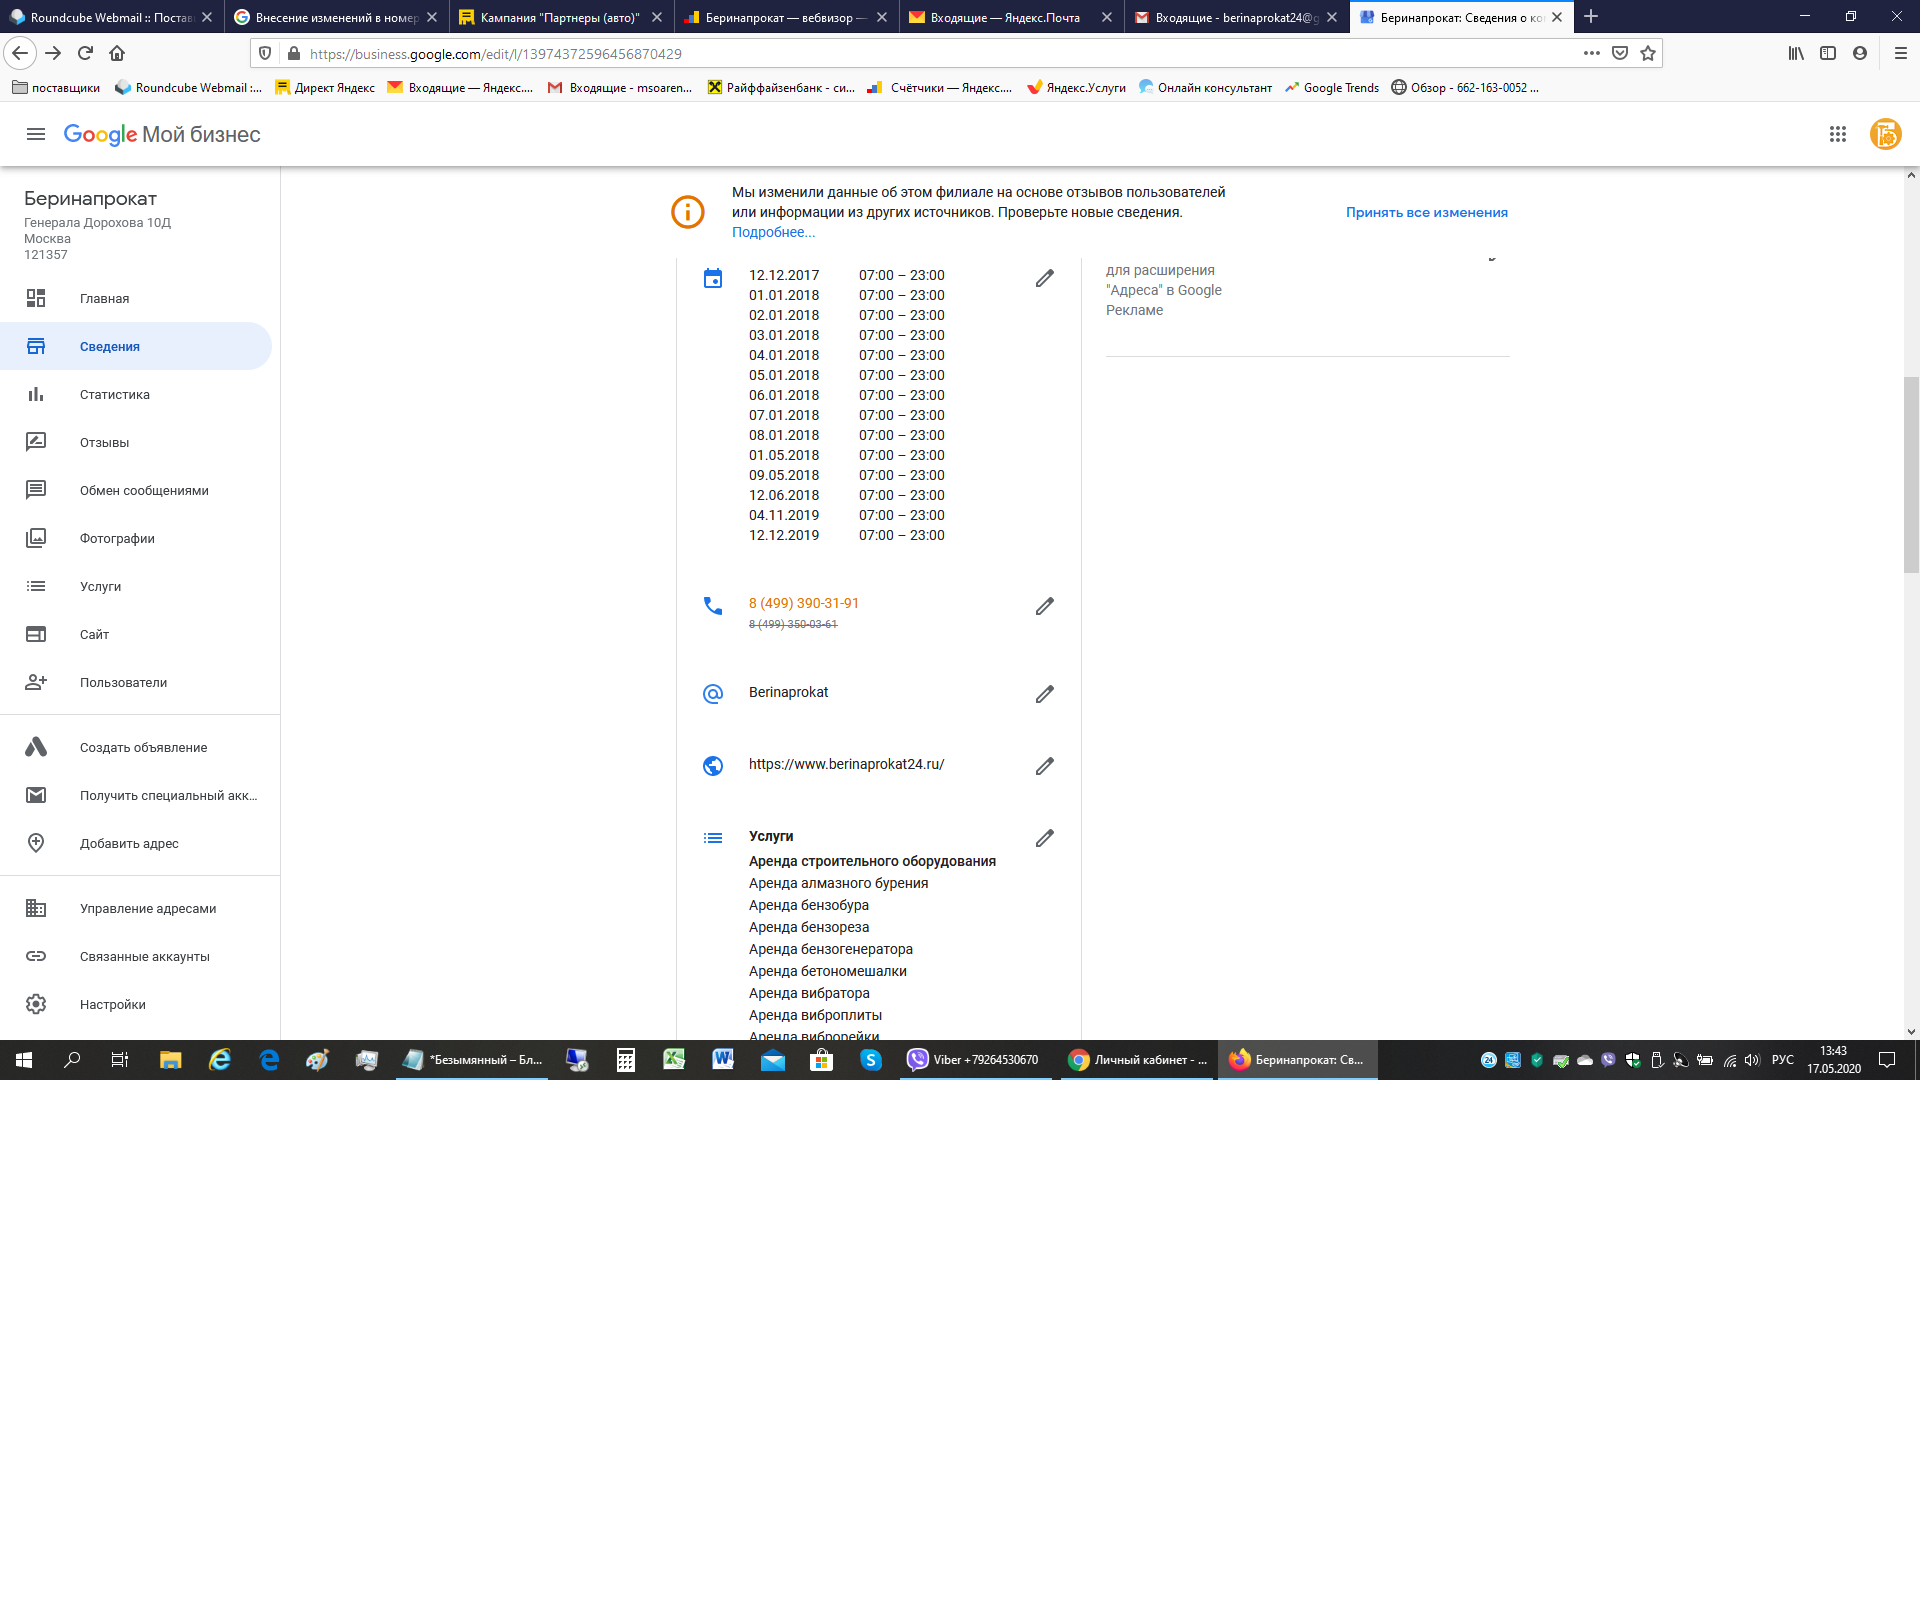The image size is (1920, 1600).
Task: Open Google Trends bookmark
Action: (x=1332, y=88)
